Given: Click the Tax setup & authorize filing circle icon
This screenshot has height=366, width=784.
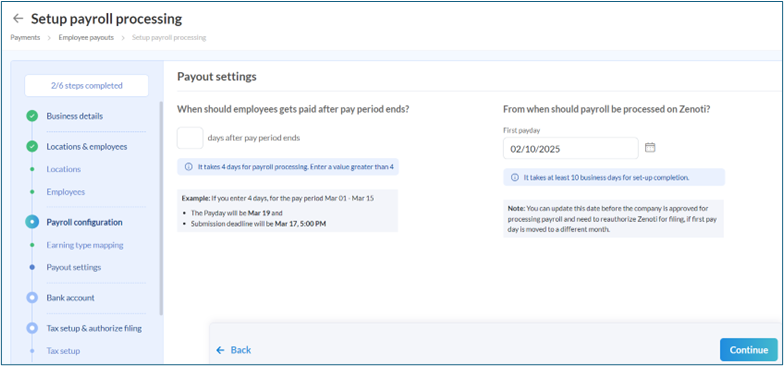Looking at the screenshot, I should coord(32,328).
